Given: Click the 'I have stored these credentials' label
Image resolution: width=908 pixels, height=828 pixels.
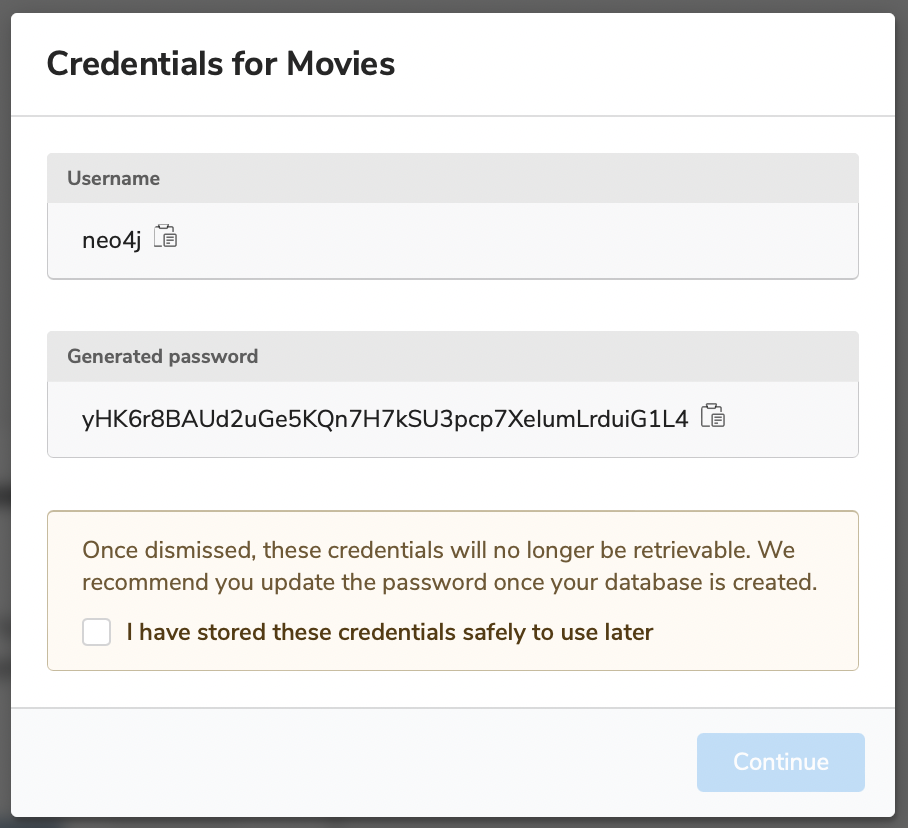Looking at the screenshot, I should tap(390, 632).
